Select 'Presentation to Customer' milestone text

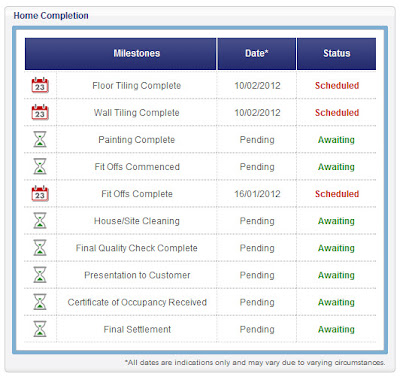(137, 275)
